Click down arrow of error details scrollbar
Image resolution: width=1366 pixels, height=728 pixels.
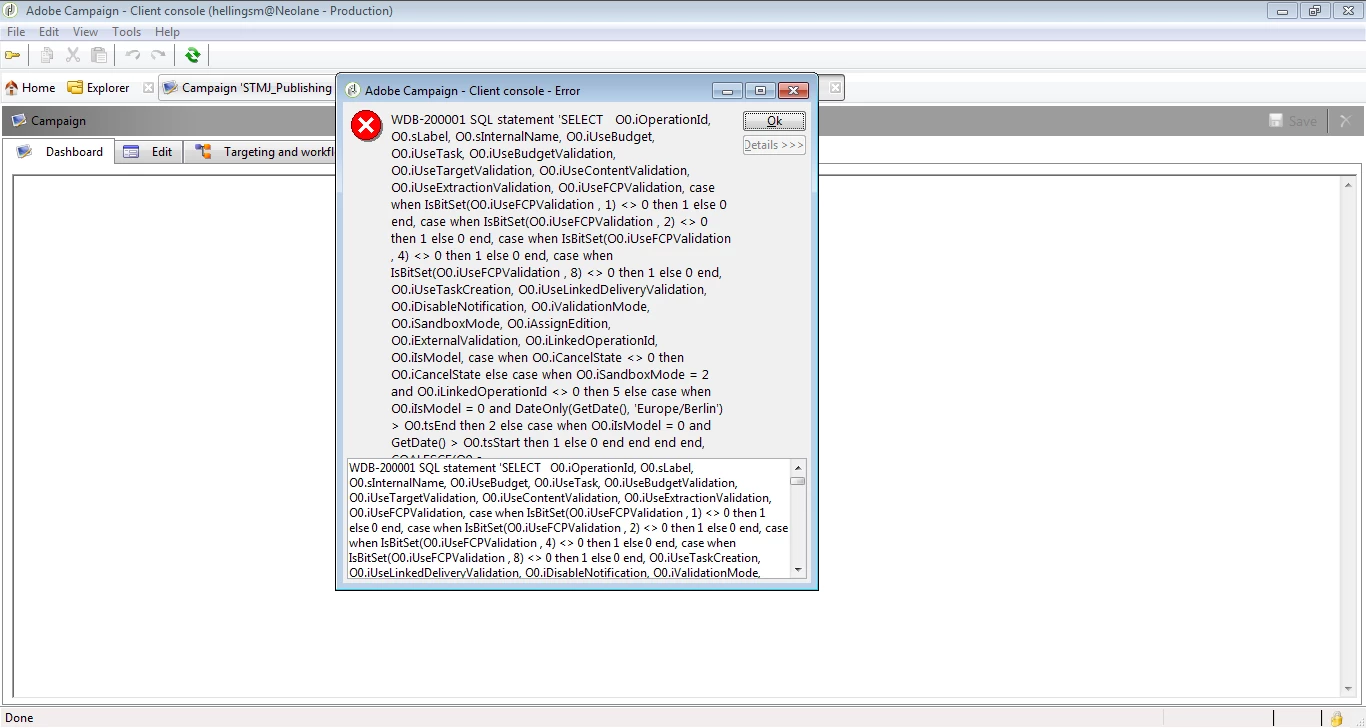(798, 570)
